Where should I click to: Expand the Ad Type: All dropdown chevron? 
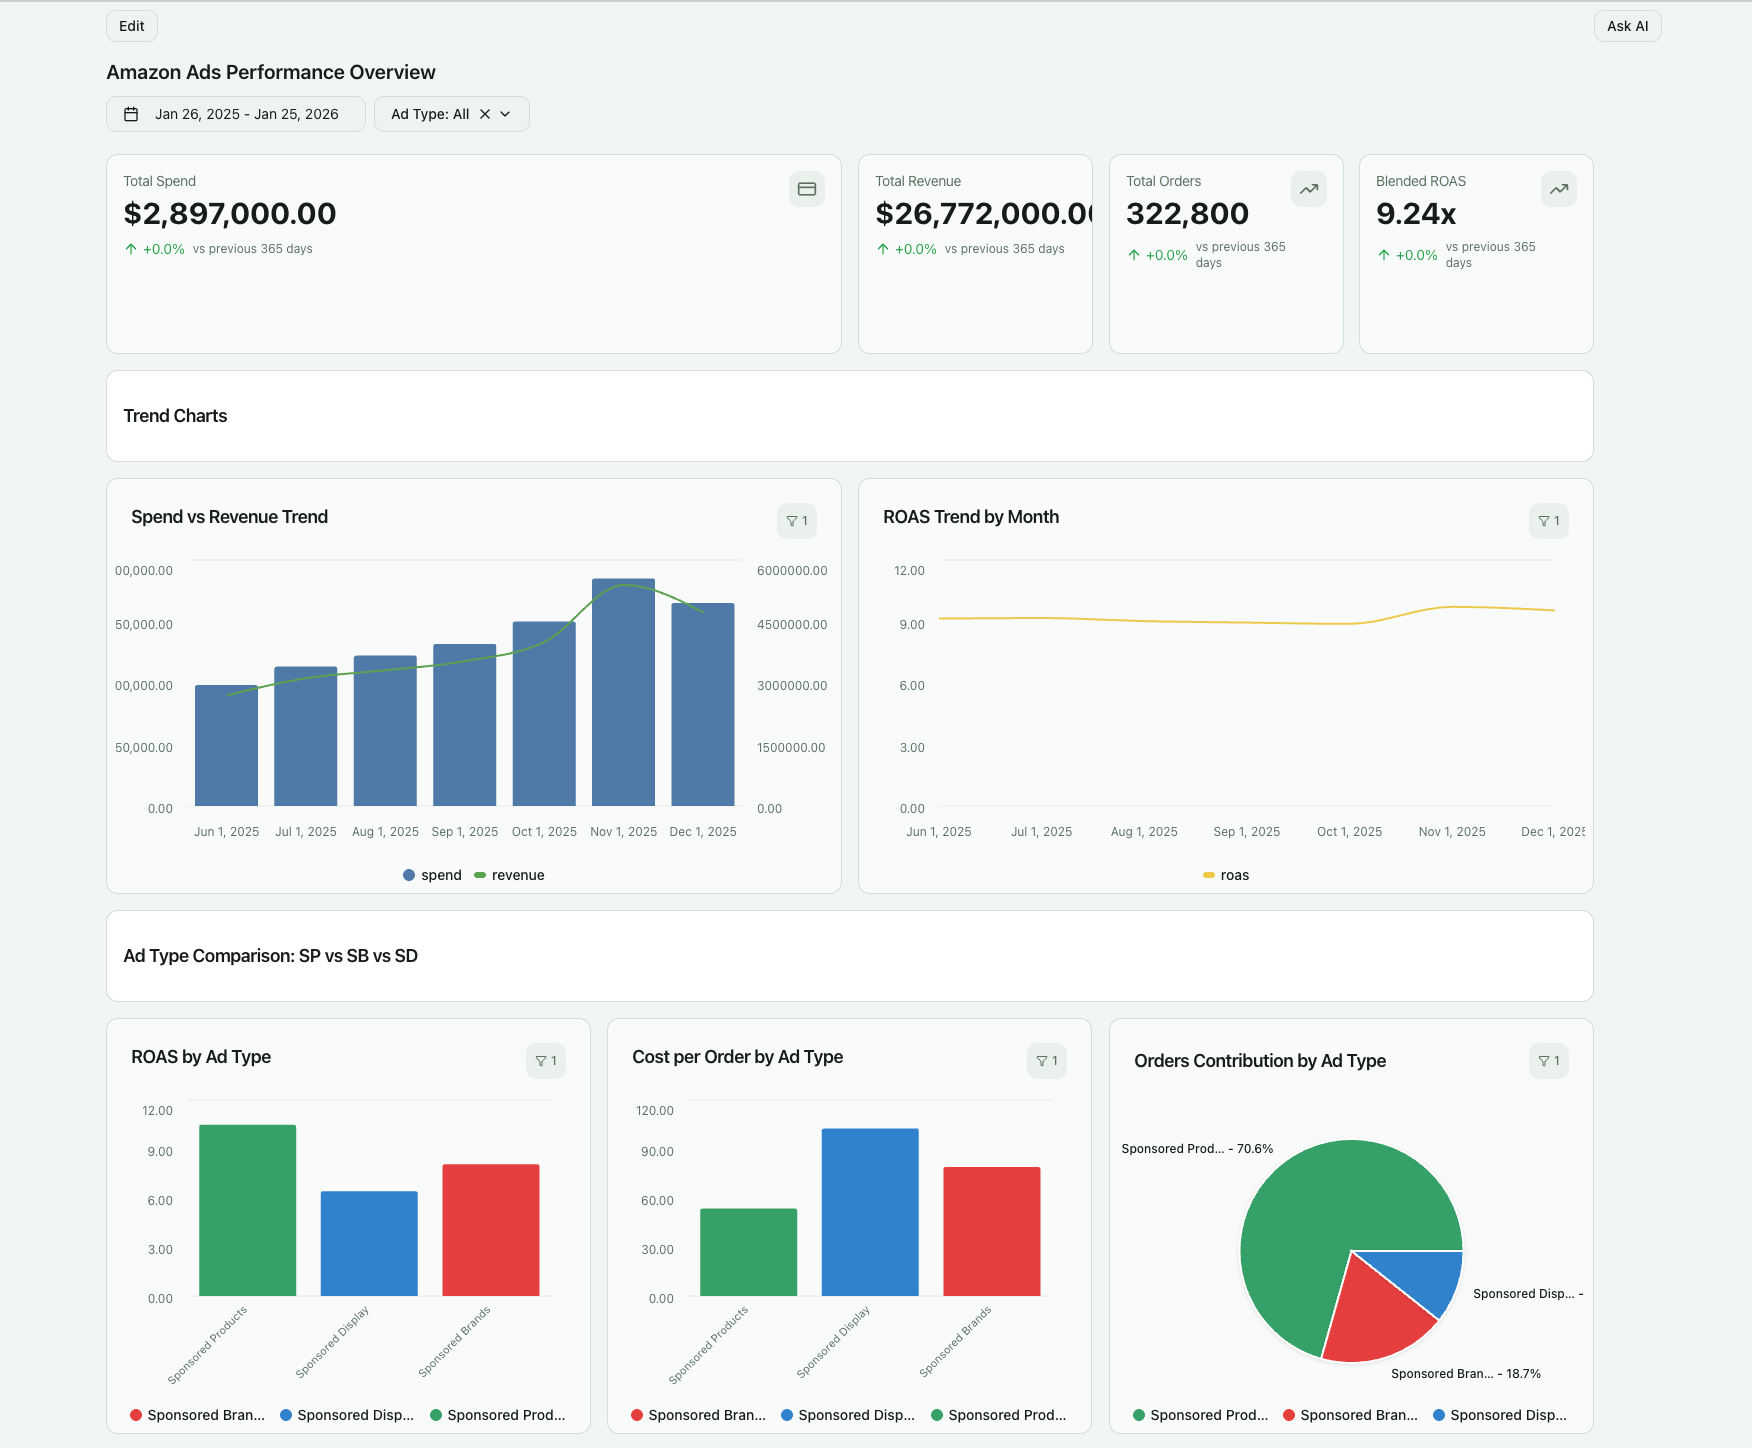click(507, 113)
